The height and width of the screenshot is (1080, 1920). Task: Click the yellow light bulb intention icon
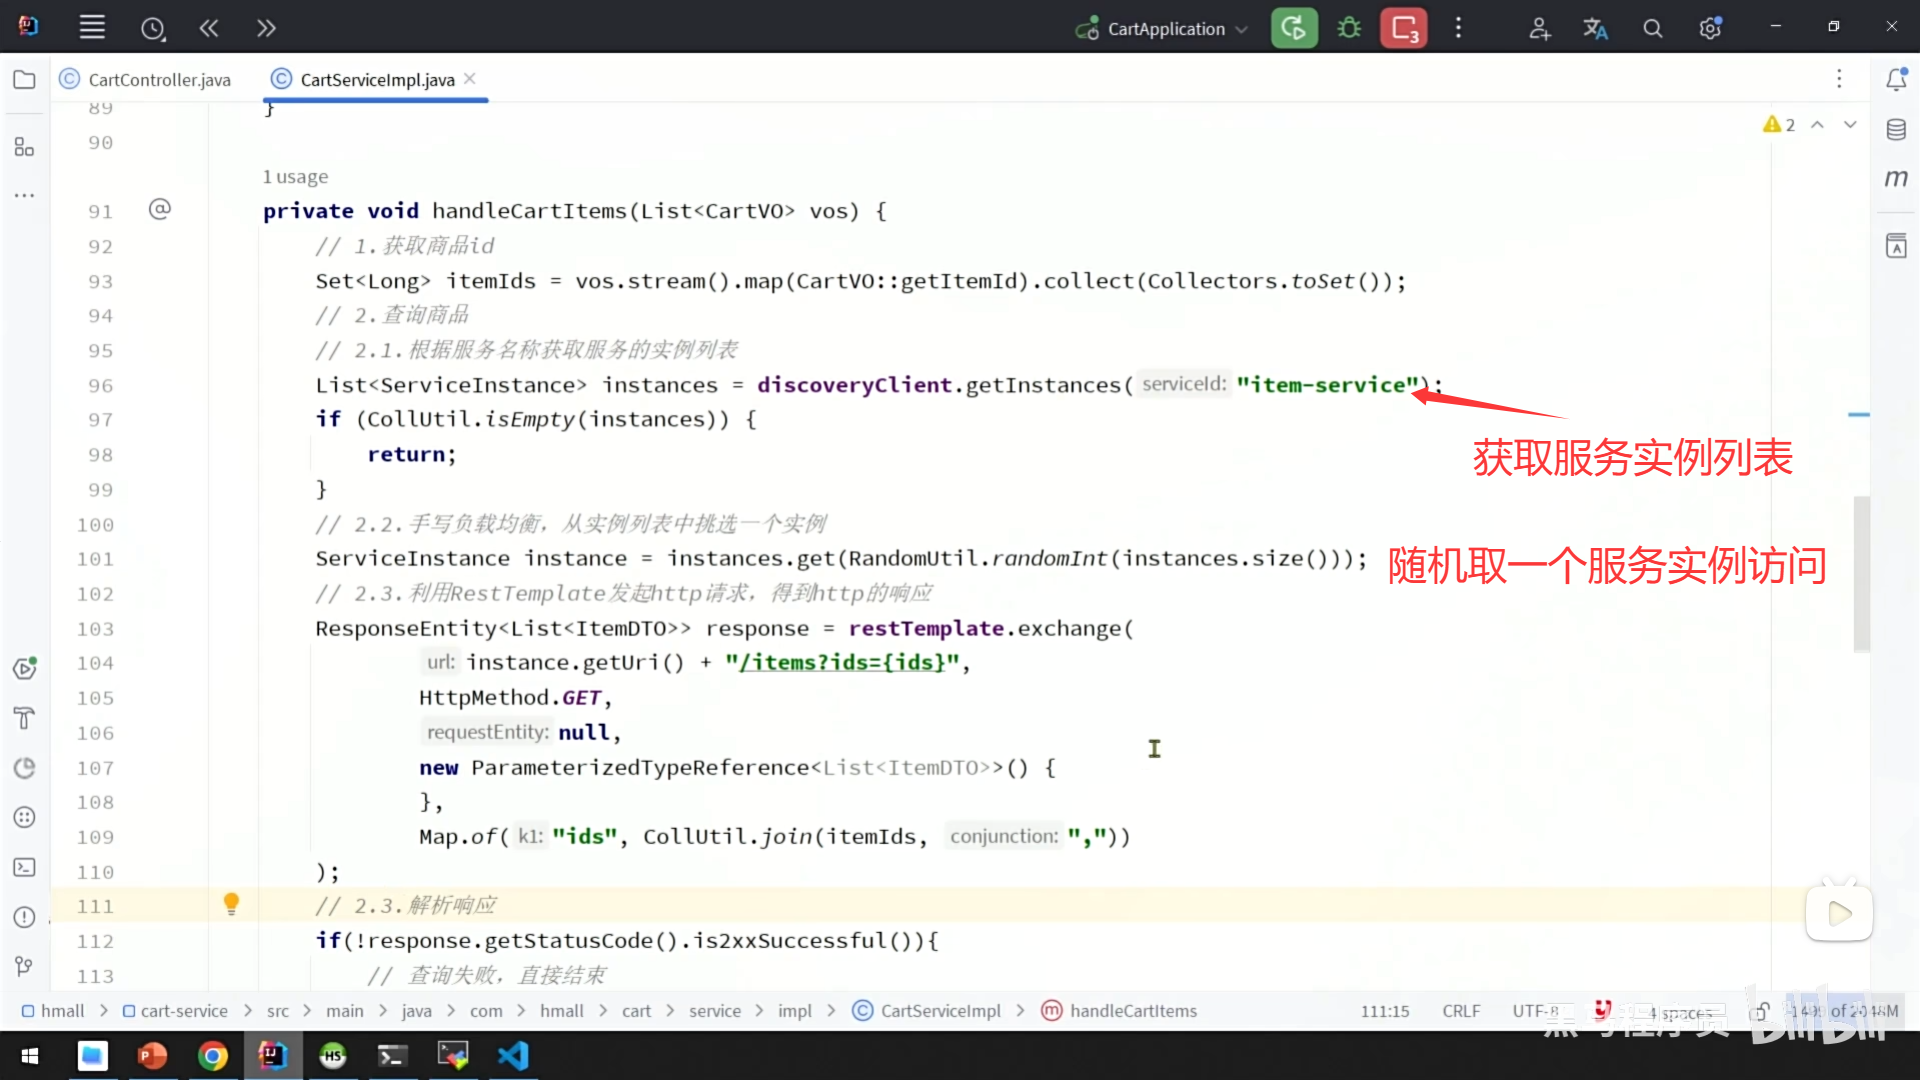click(231, 904)
